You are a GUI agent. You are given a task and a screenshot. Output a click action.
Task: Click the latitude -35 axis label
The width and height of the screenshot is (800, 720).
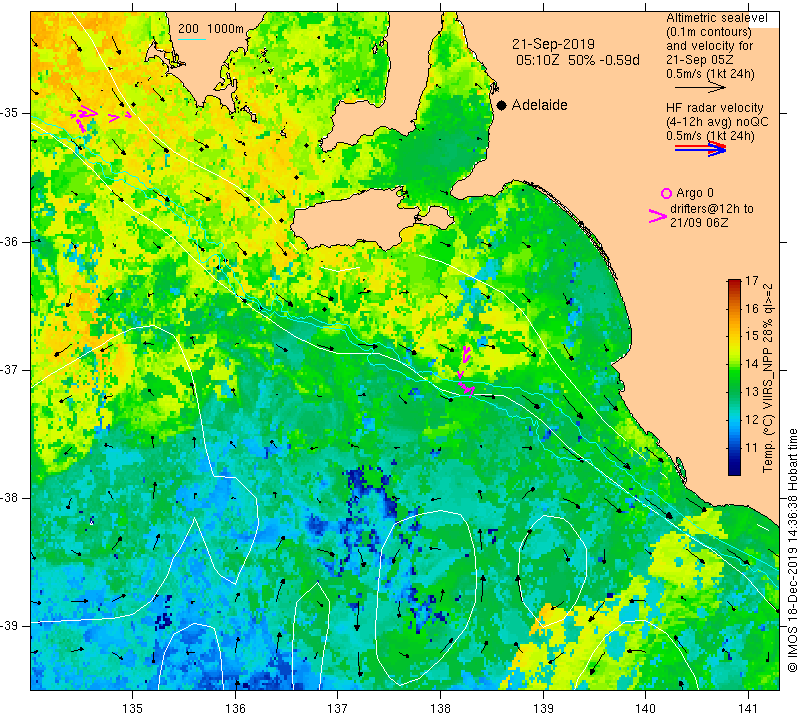[x=10, y=113]
